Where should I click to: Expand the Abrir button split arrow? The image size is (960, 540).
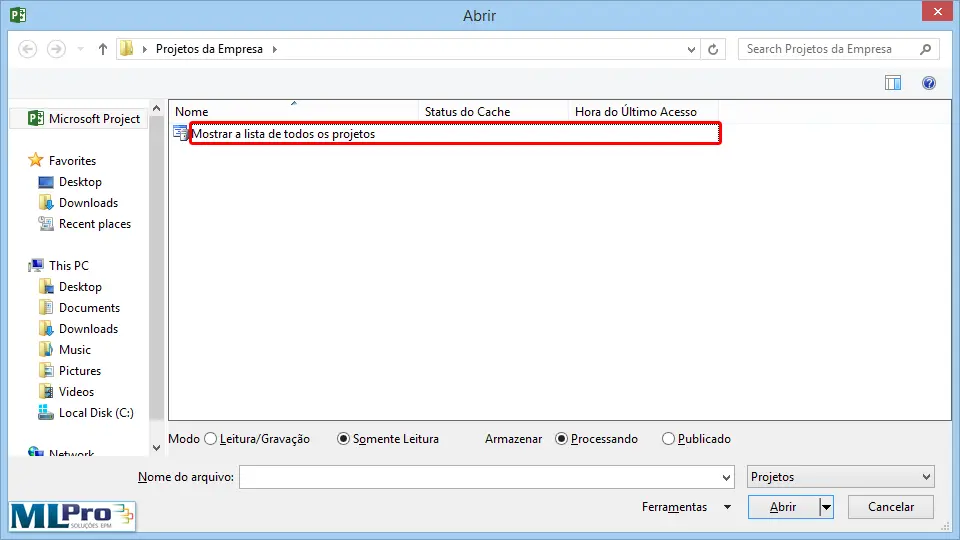tap(827, 507)
